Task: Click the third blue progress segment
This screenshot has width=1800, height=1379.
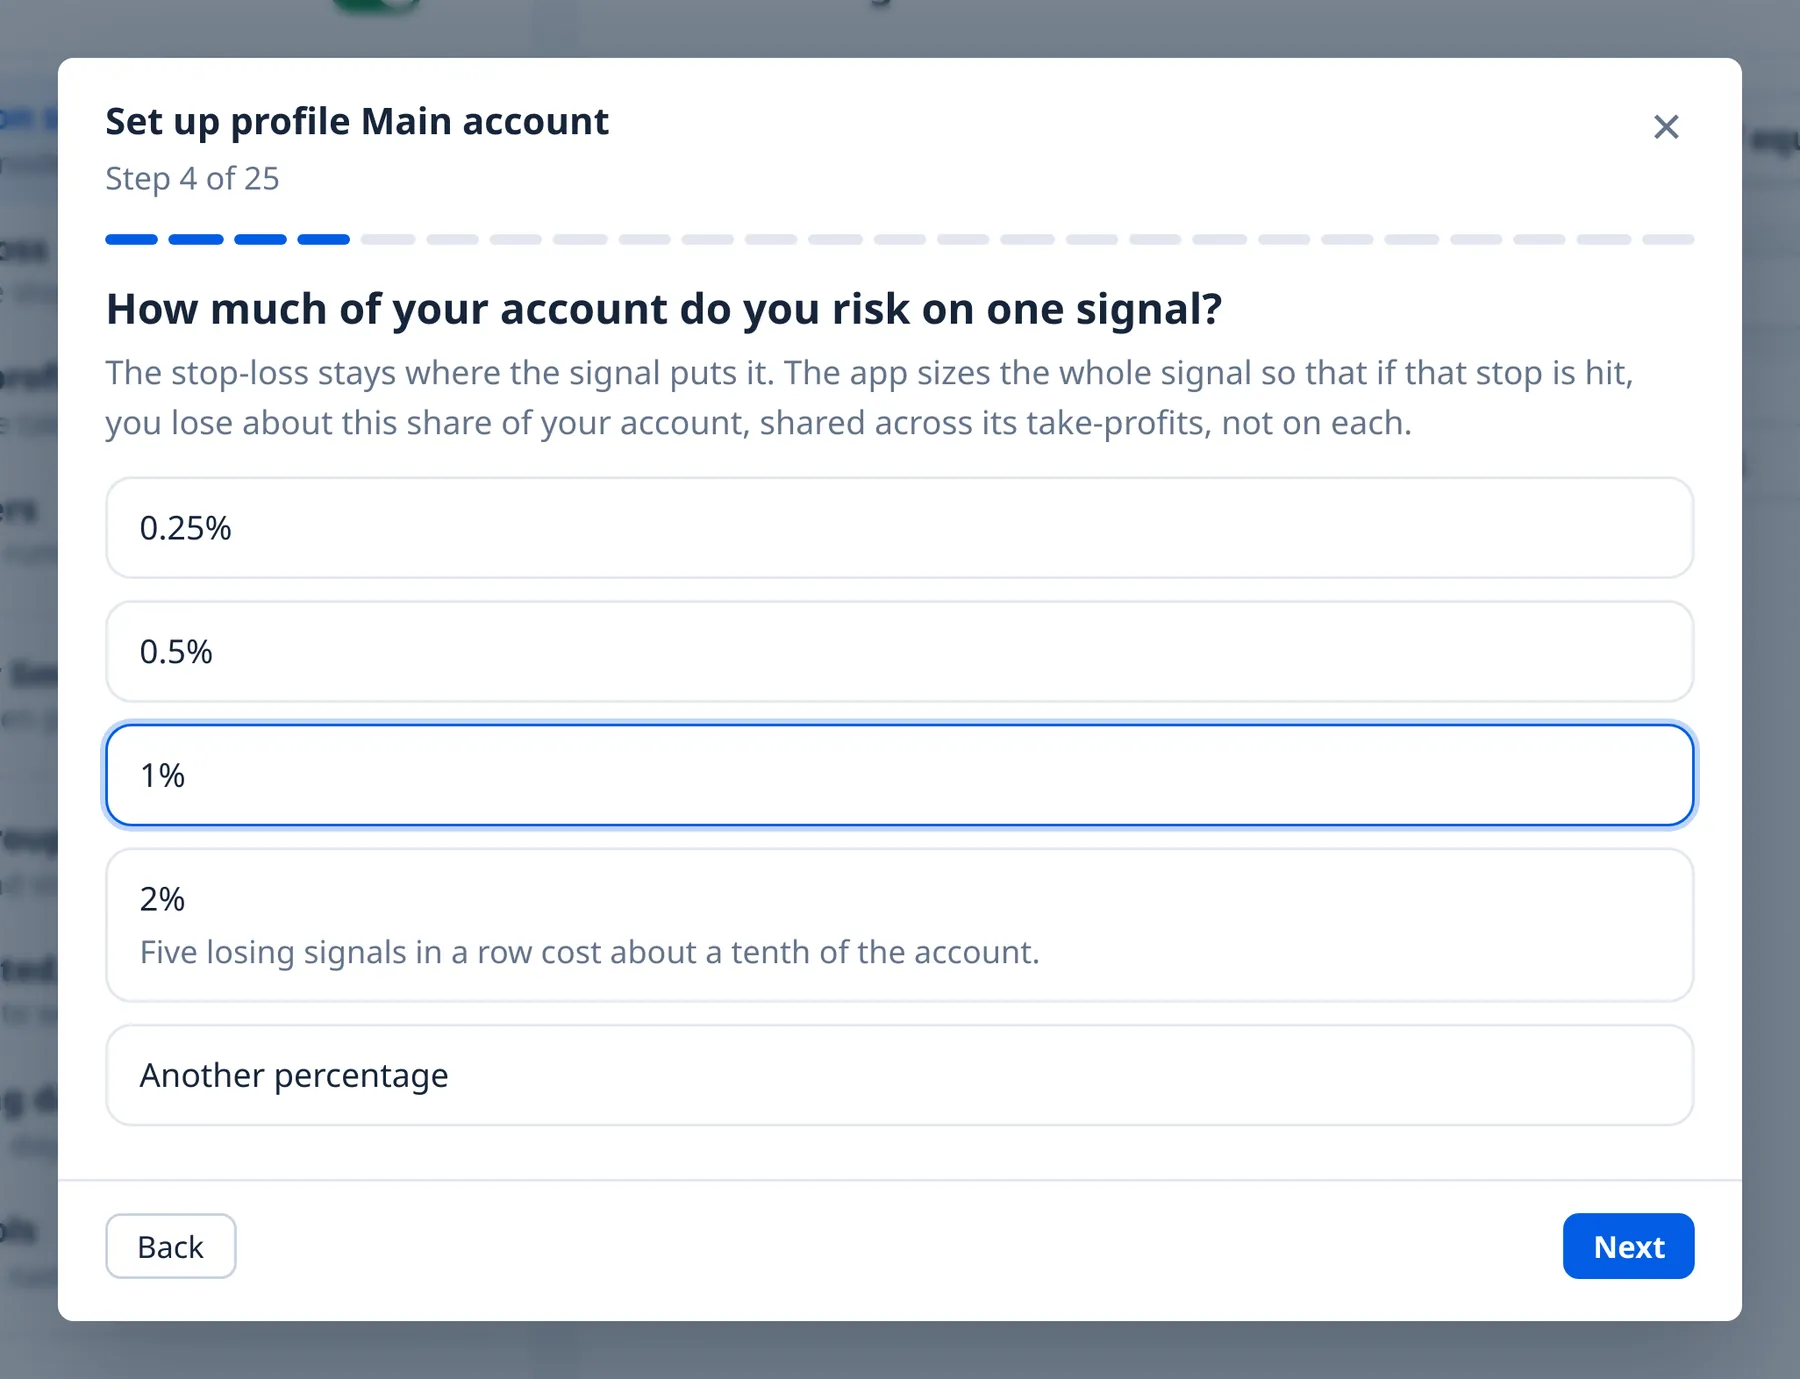Action: [x=260, y=240]
